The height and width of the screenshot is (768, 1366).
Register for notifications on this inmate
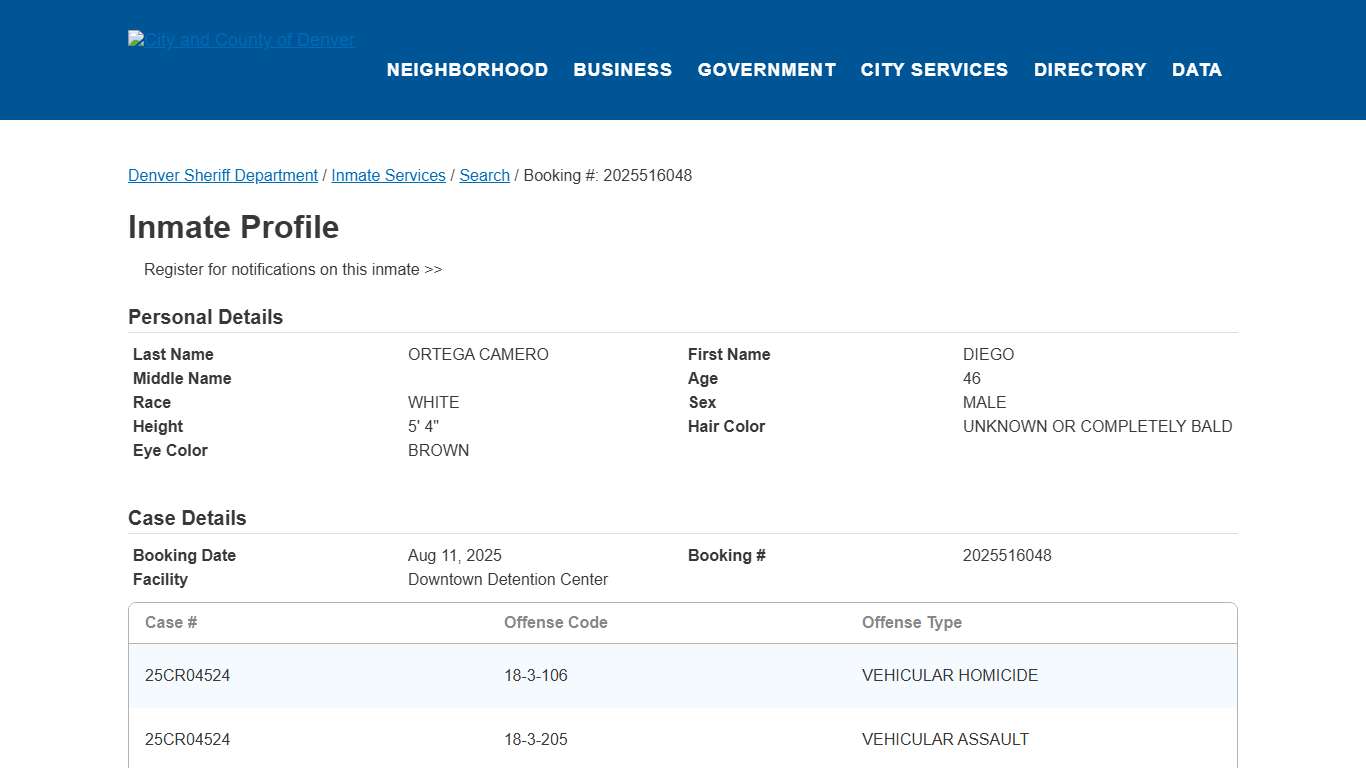[292, 269]
